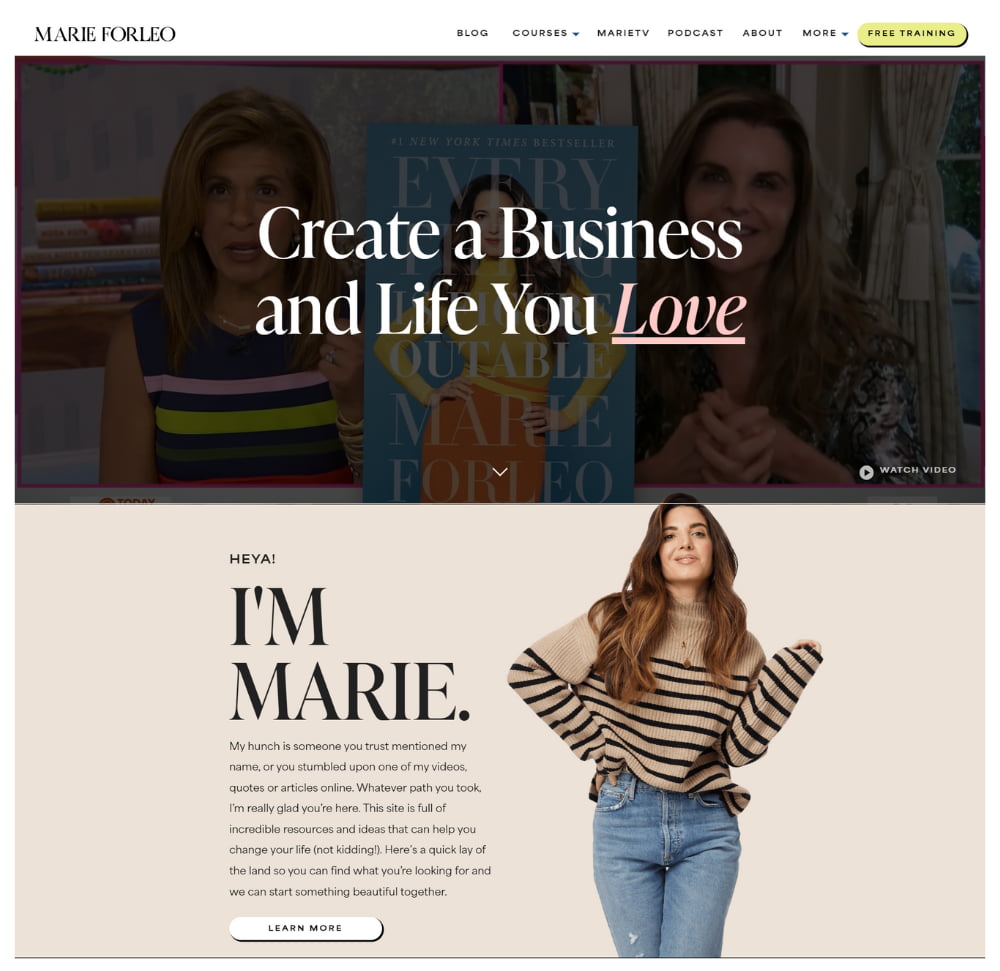
Task: Click the More menu label
Action: [x=819, y=33]
